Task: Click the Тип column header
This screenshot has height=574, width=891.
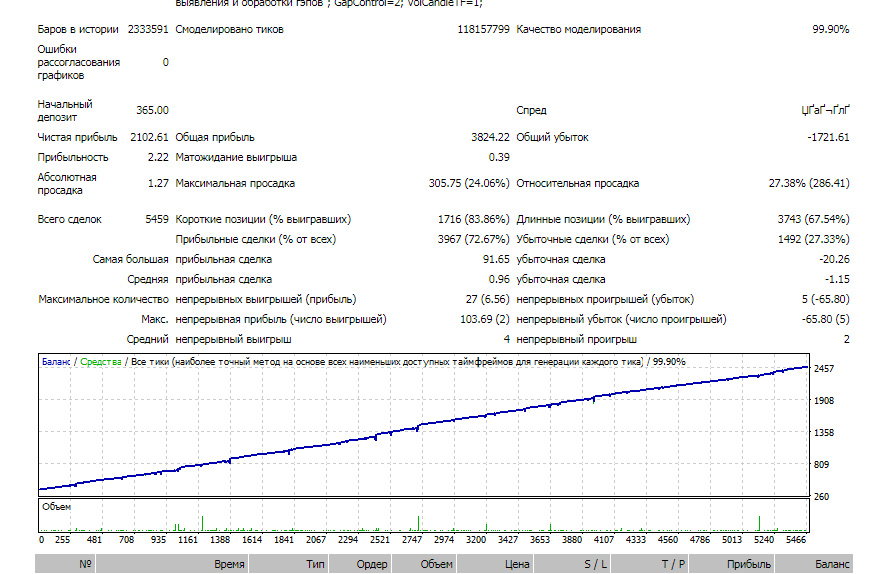Action: tap(288, 564)
